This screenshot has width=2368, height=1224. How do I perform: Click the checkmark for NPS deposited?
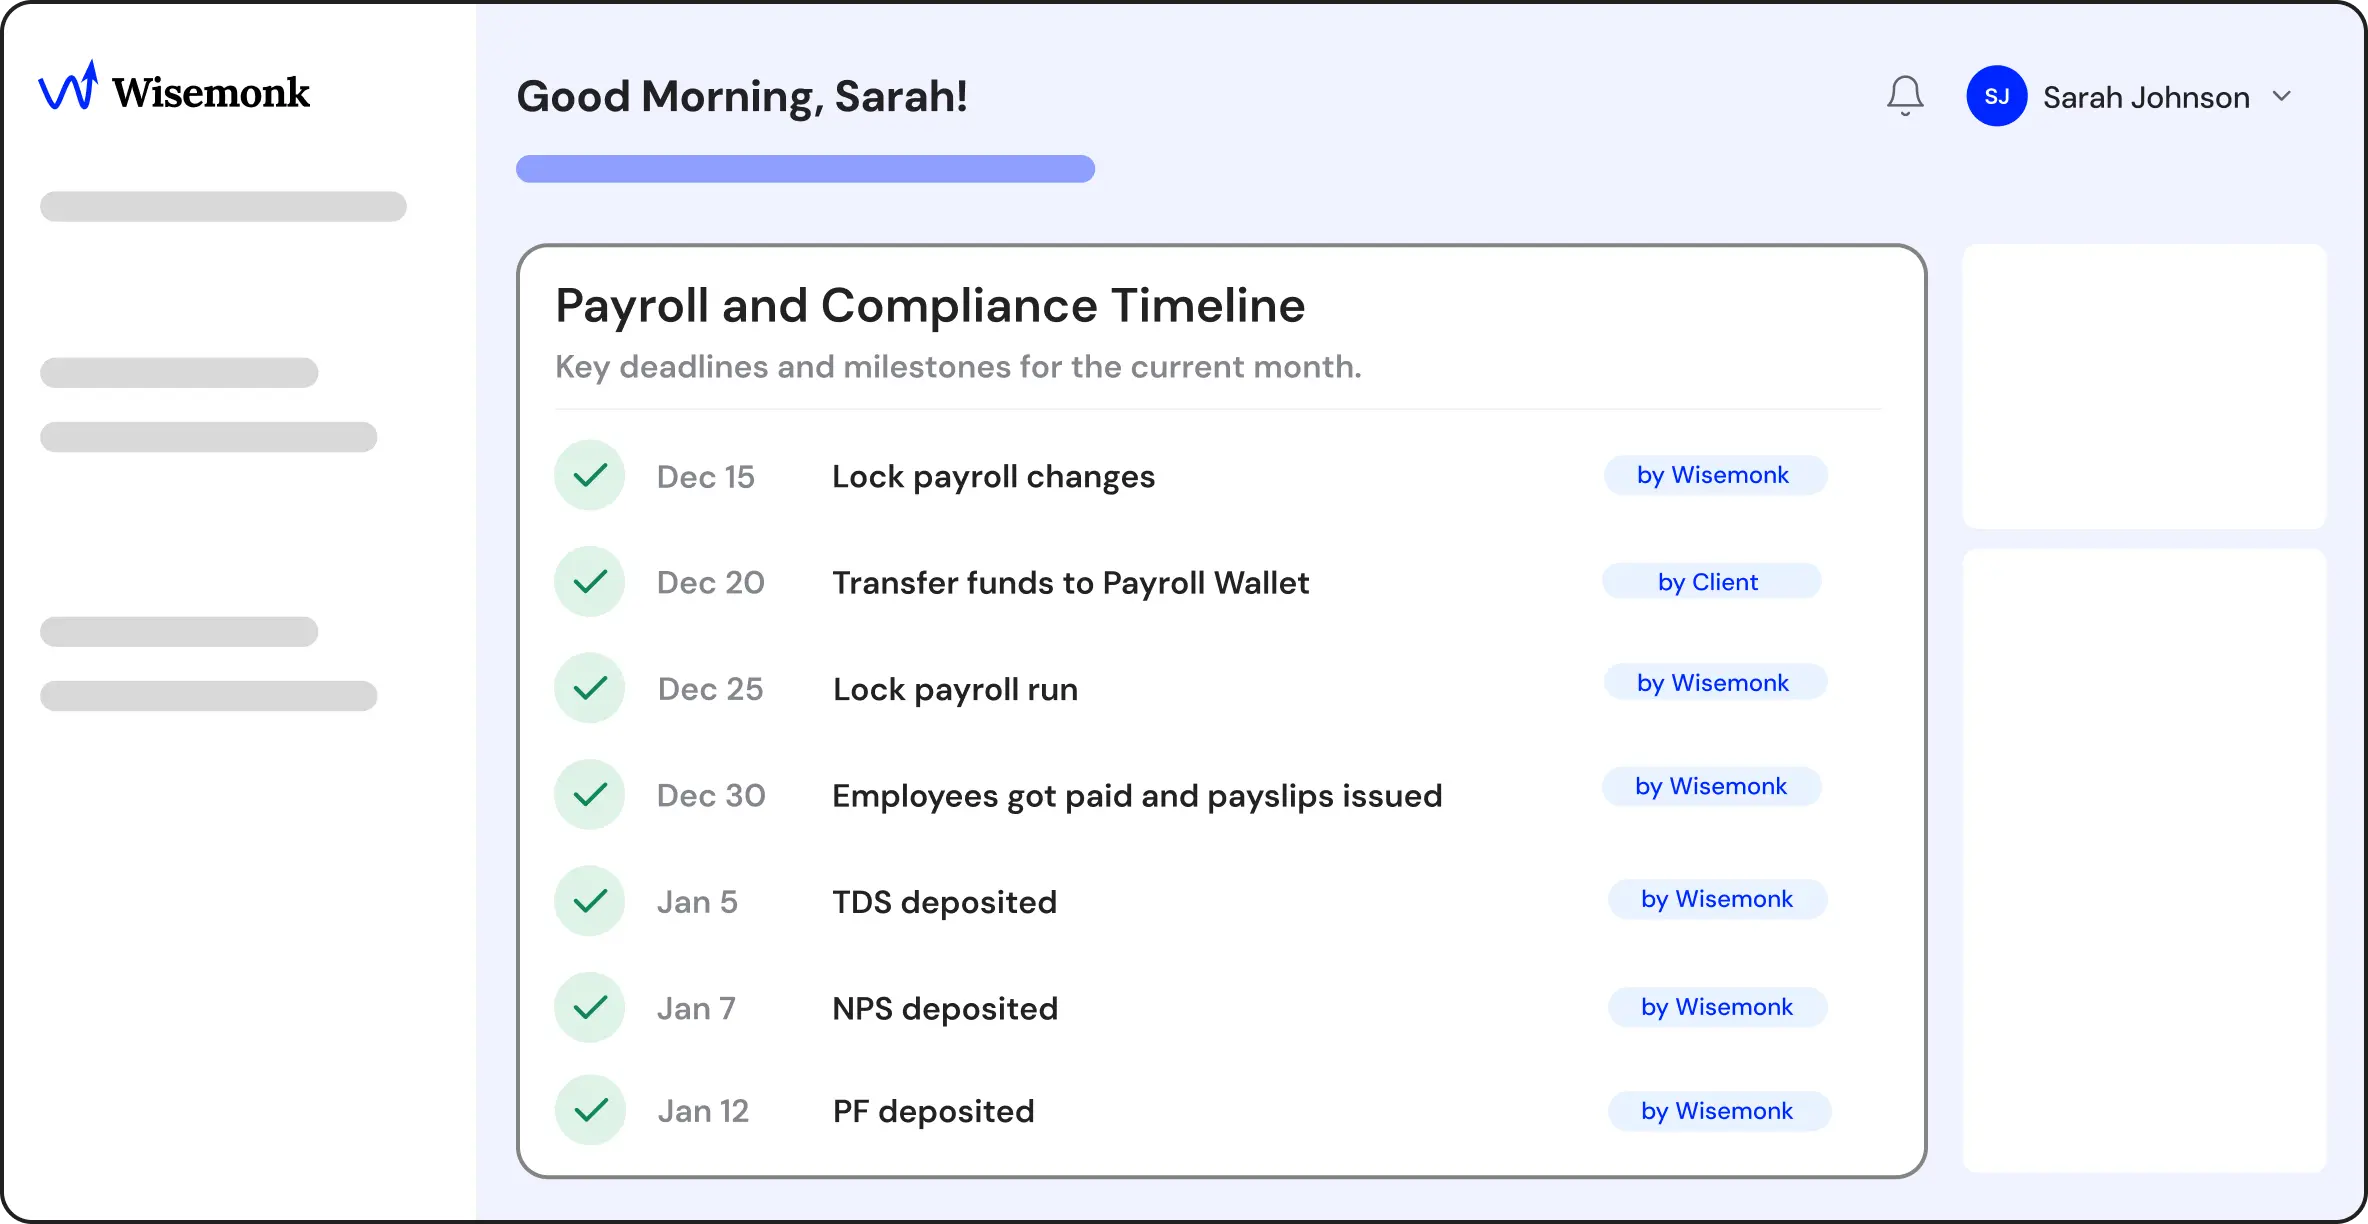point(590,1007)
